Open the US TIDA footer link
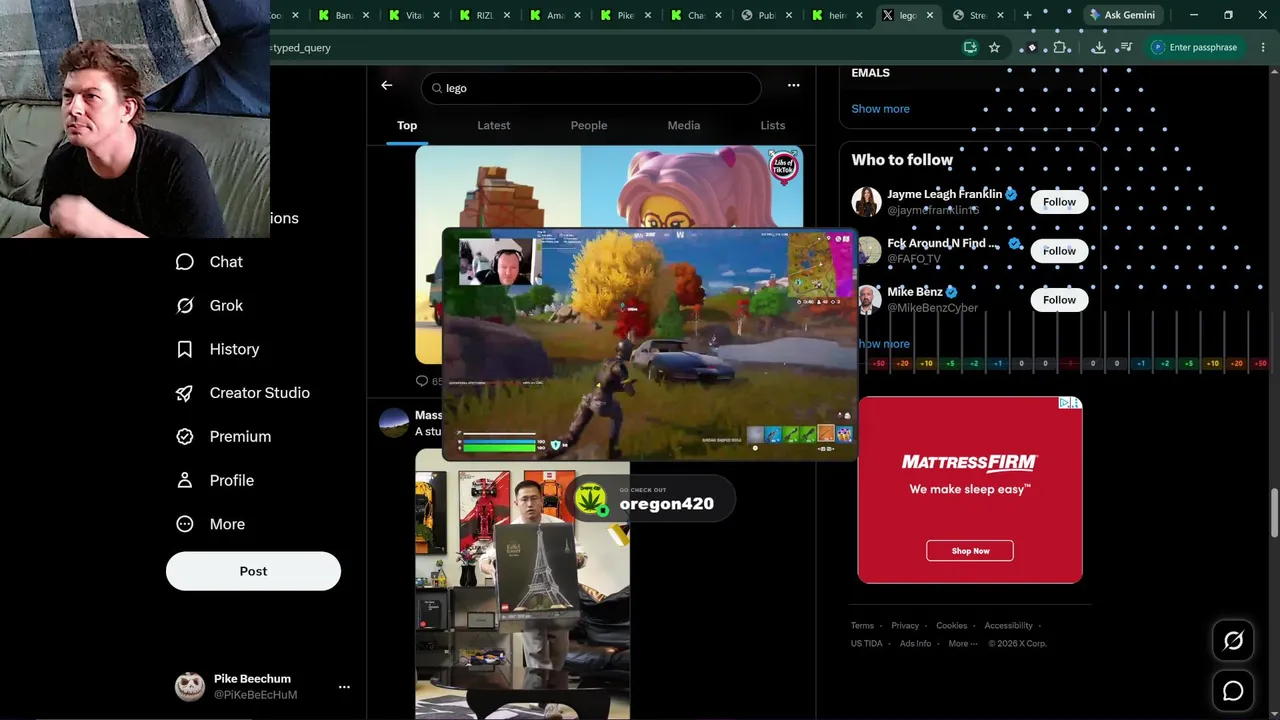1280x720 pixels. tap(867, 644)
